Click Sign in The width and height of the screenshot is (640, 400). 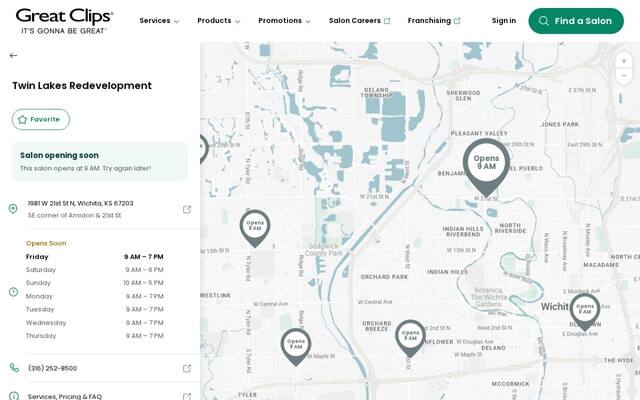point(504,20)
